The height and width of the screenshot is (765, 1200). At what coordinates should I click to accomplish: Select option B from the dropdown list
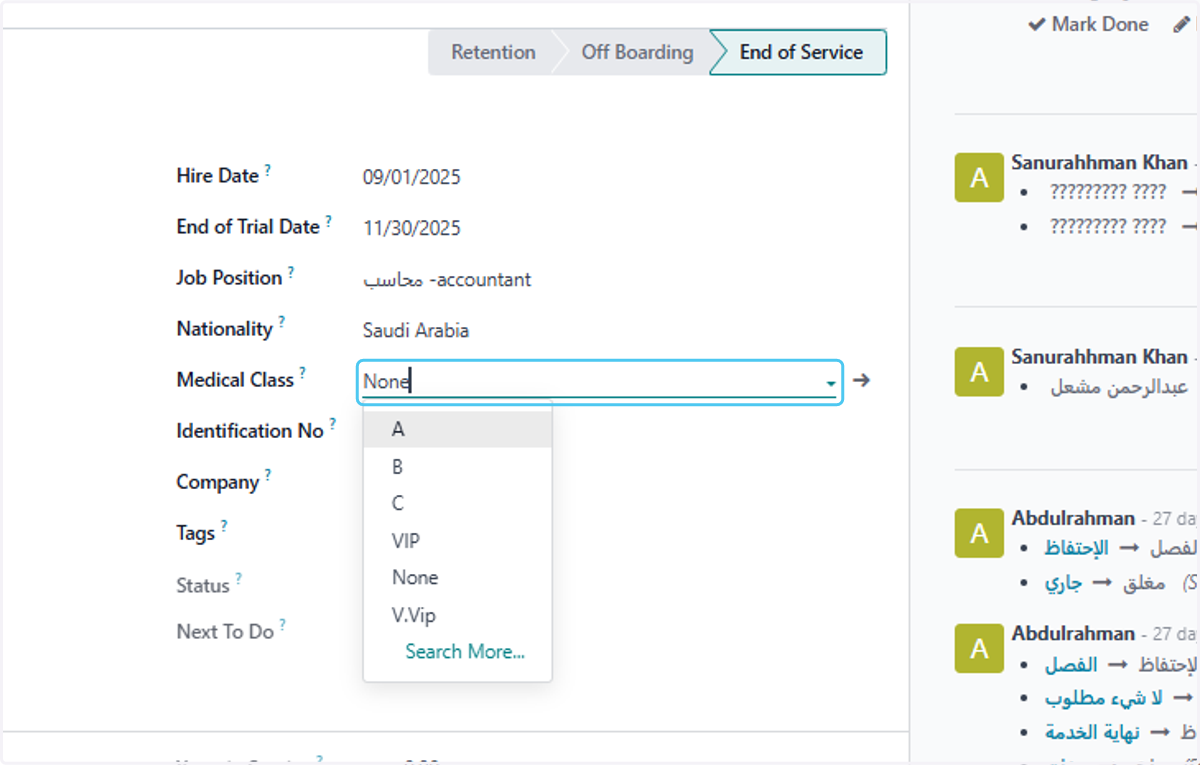457,466
